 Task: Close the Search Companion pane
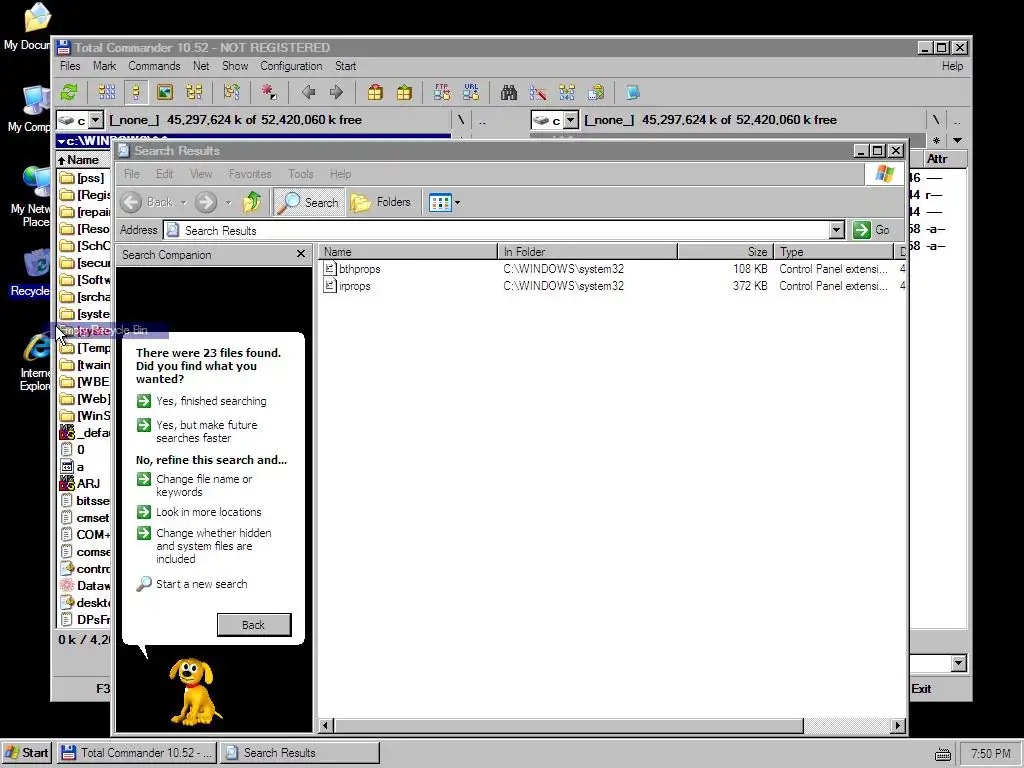click(x=301, y=254)
